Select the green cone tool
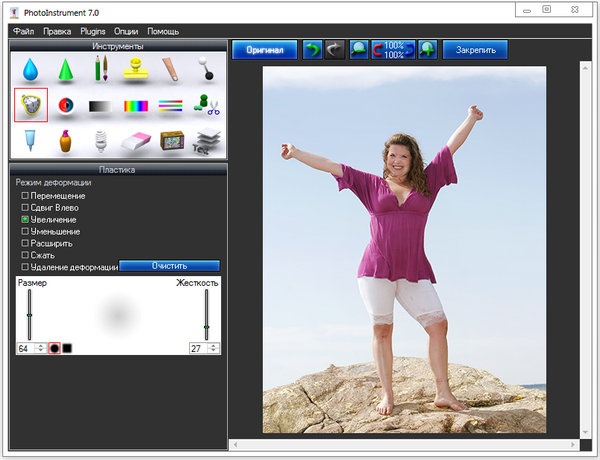Screen dimensions: 600x460 [x=65, y=70]
